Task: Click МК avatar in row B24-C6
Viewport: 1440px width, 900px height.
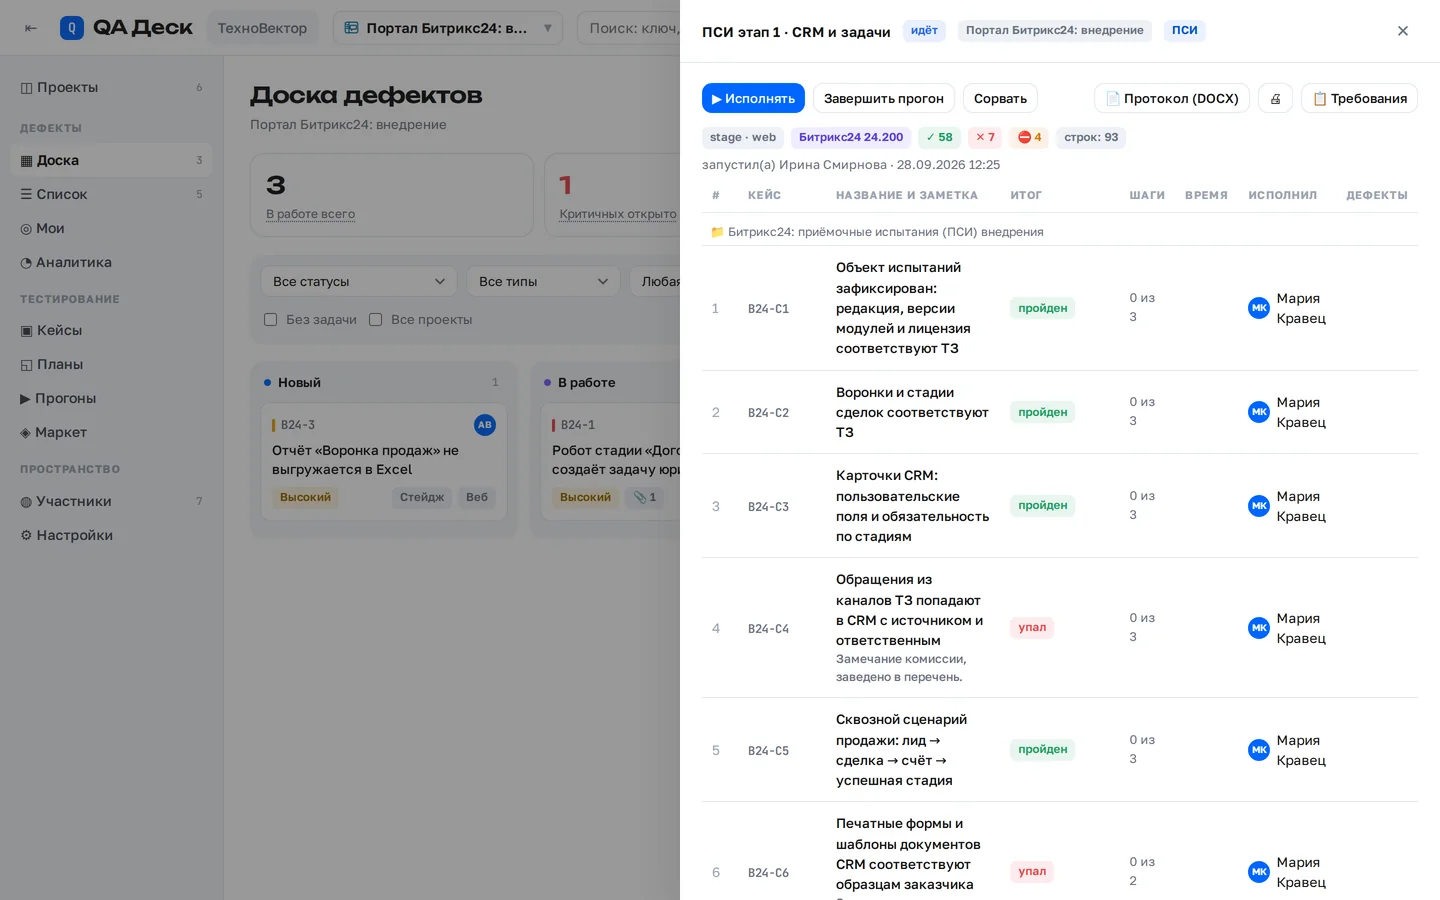Action: click(1259, 872)
